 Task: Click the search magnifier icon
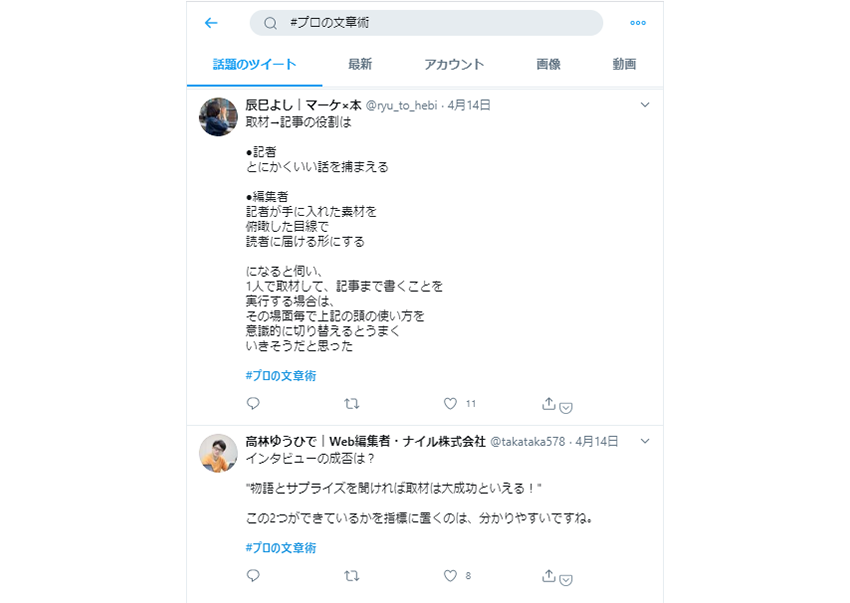point(271,23)
